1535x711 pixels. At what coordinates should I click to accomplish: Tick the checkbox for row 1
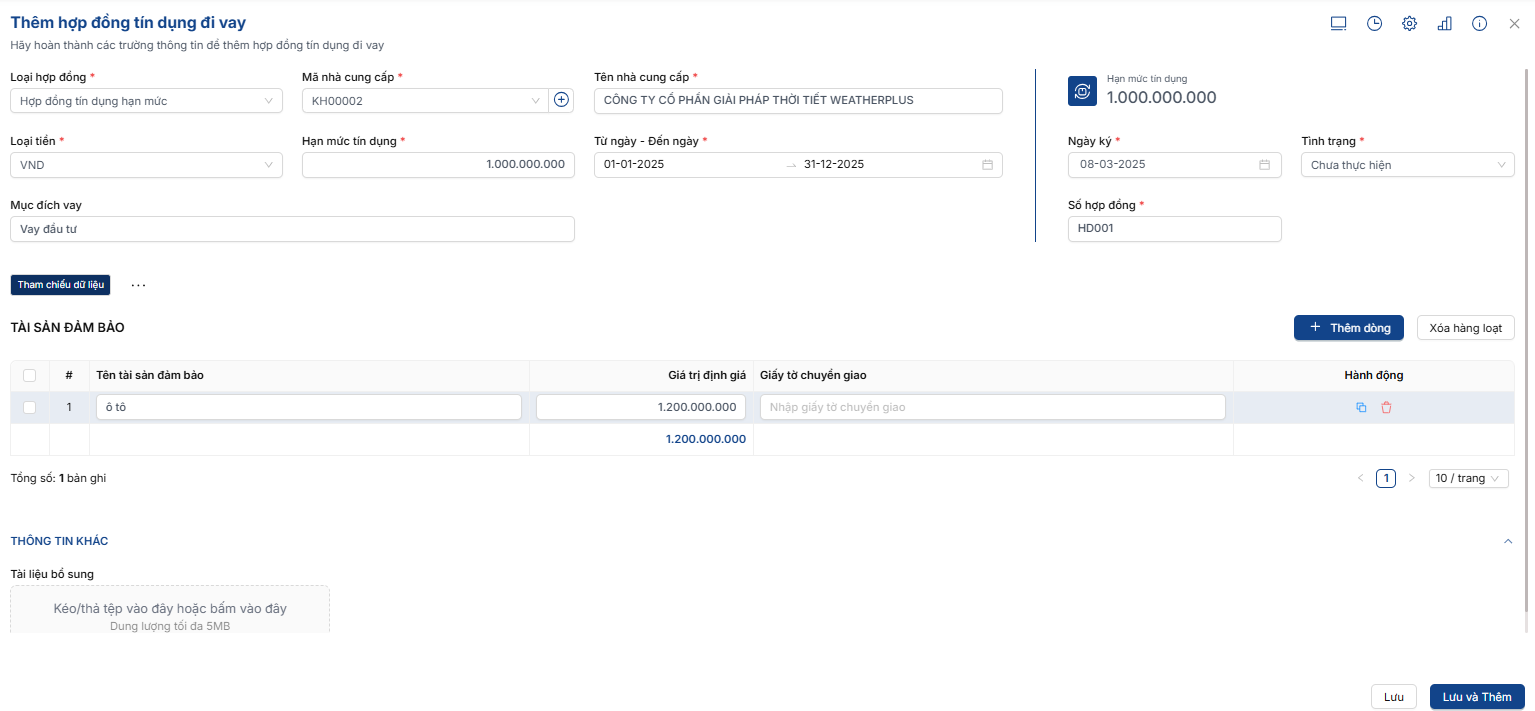pos(29,407)
